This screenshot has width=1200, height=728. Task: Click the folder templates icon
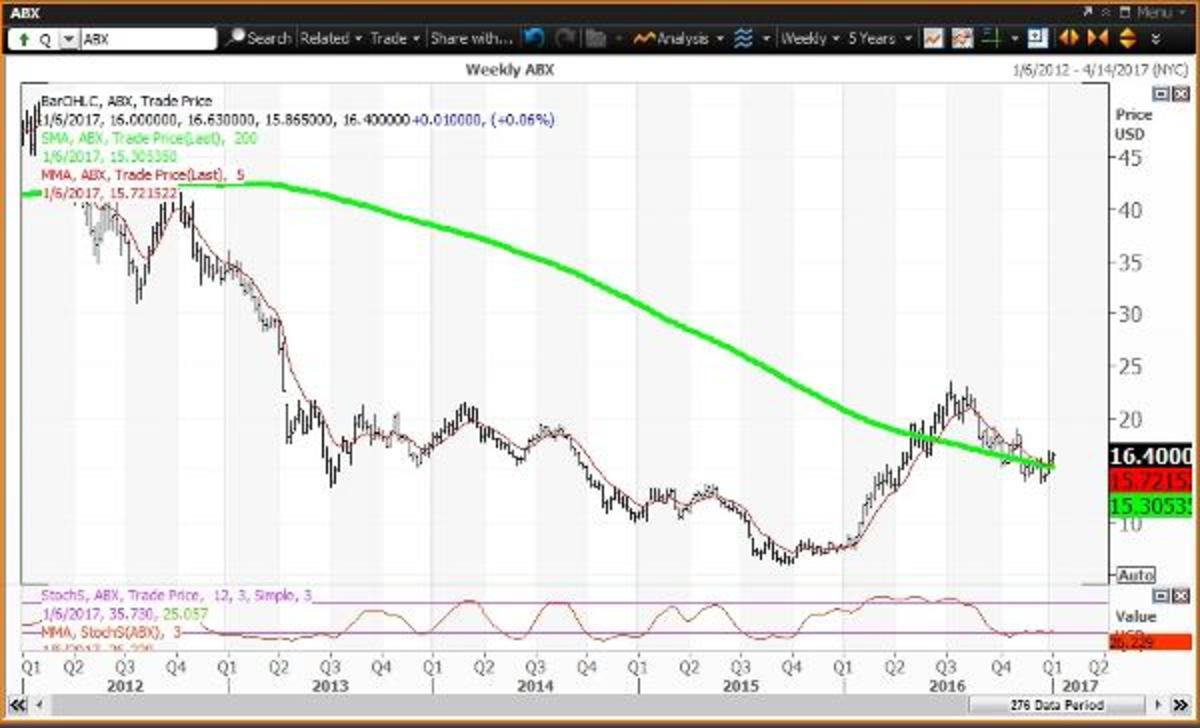point(597,39)
